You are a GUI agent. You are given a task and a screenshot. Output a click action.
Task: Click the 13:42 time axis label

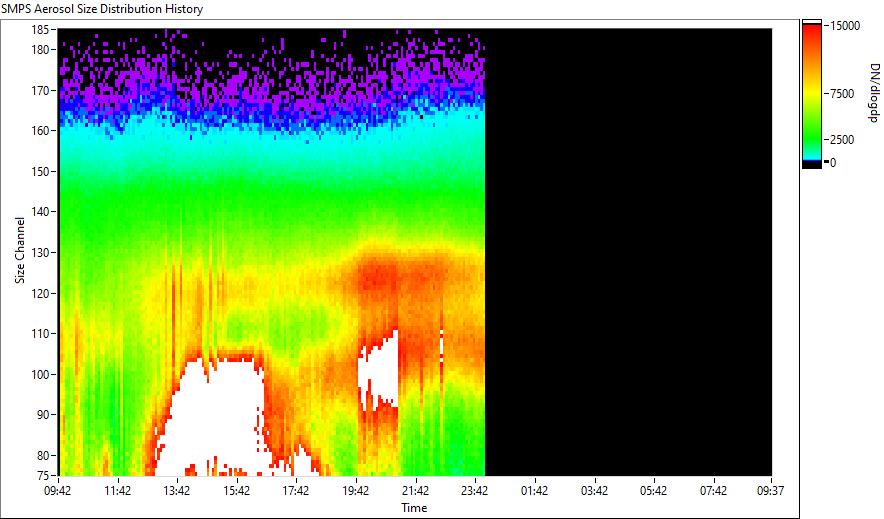coord(176,491)
